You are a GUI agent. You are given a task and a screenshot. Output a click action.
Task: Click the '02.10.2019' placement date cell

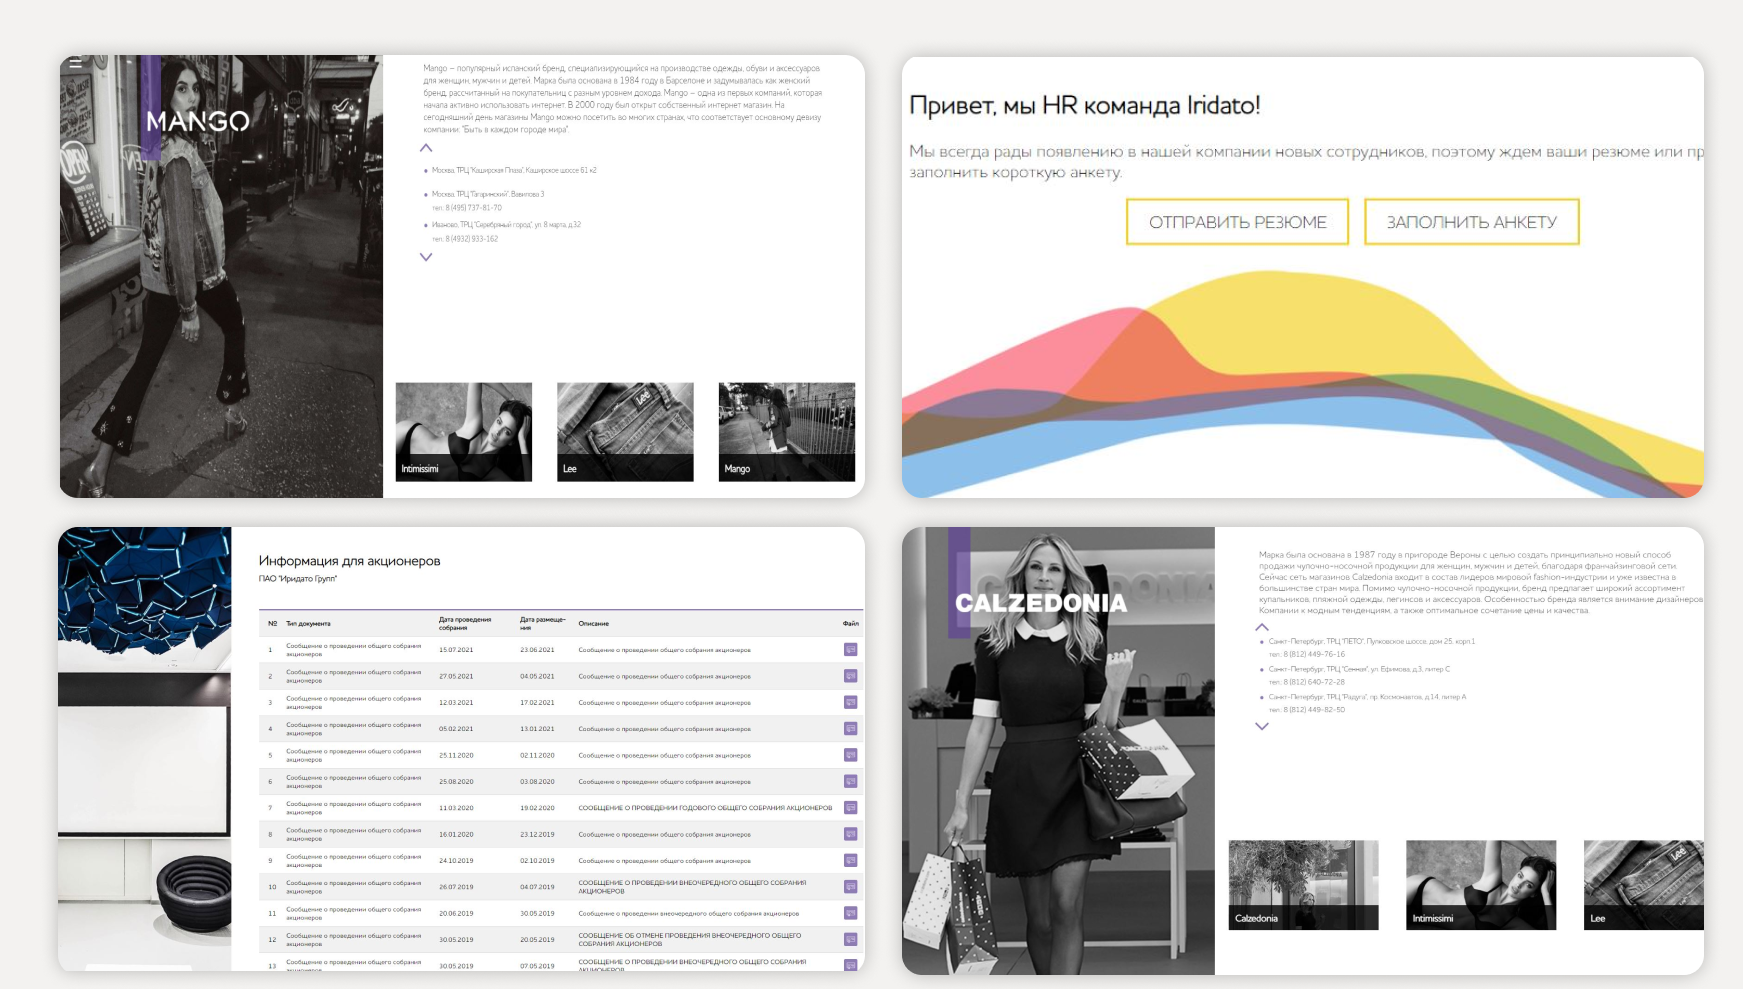[537, 860]
